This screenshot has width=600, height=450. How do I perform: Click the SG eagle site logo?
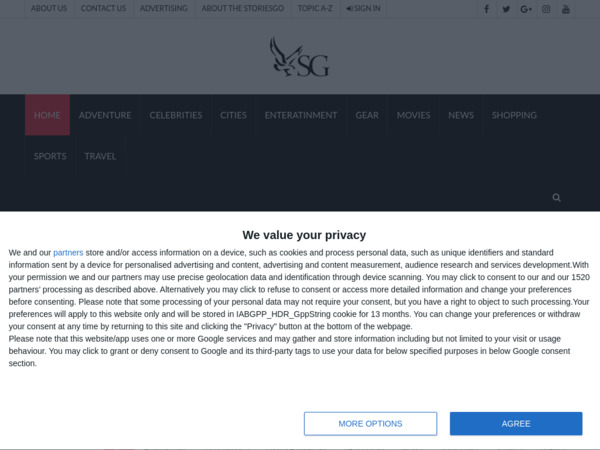click(x=299, y=57)
